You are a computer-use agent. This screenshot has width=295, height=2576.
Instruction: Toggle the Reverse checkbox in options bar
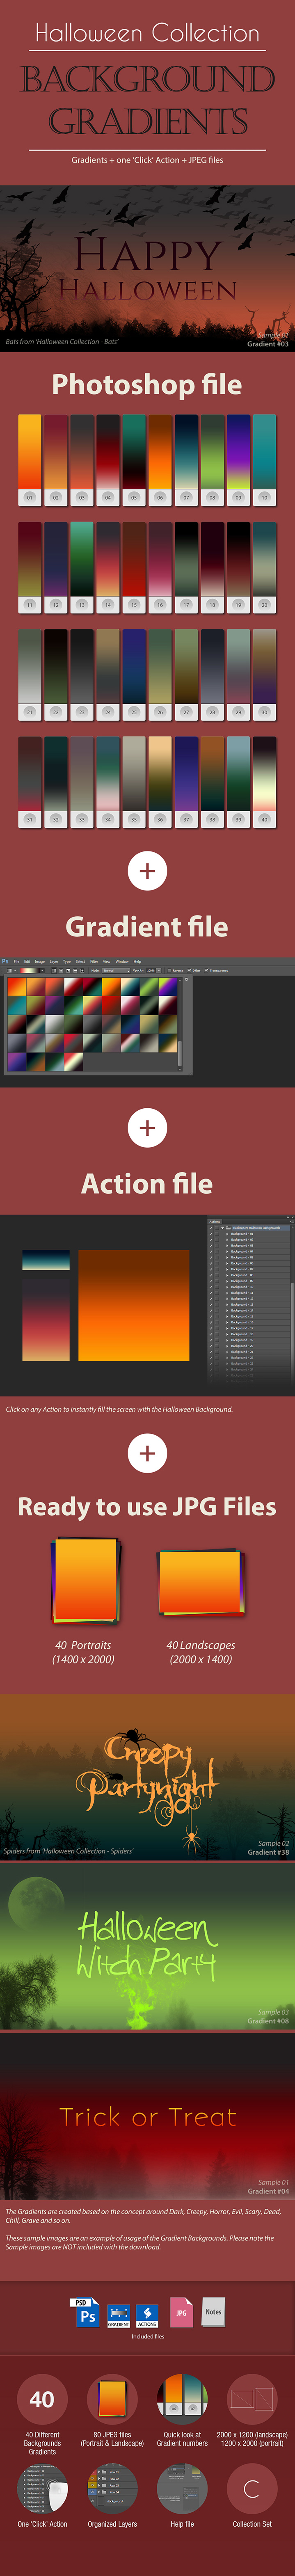(x=169, y=970)
